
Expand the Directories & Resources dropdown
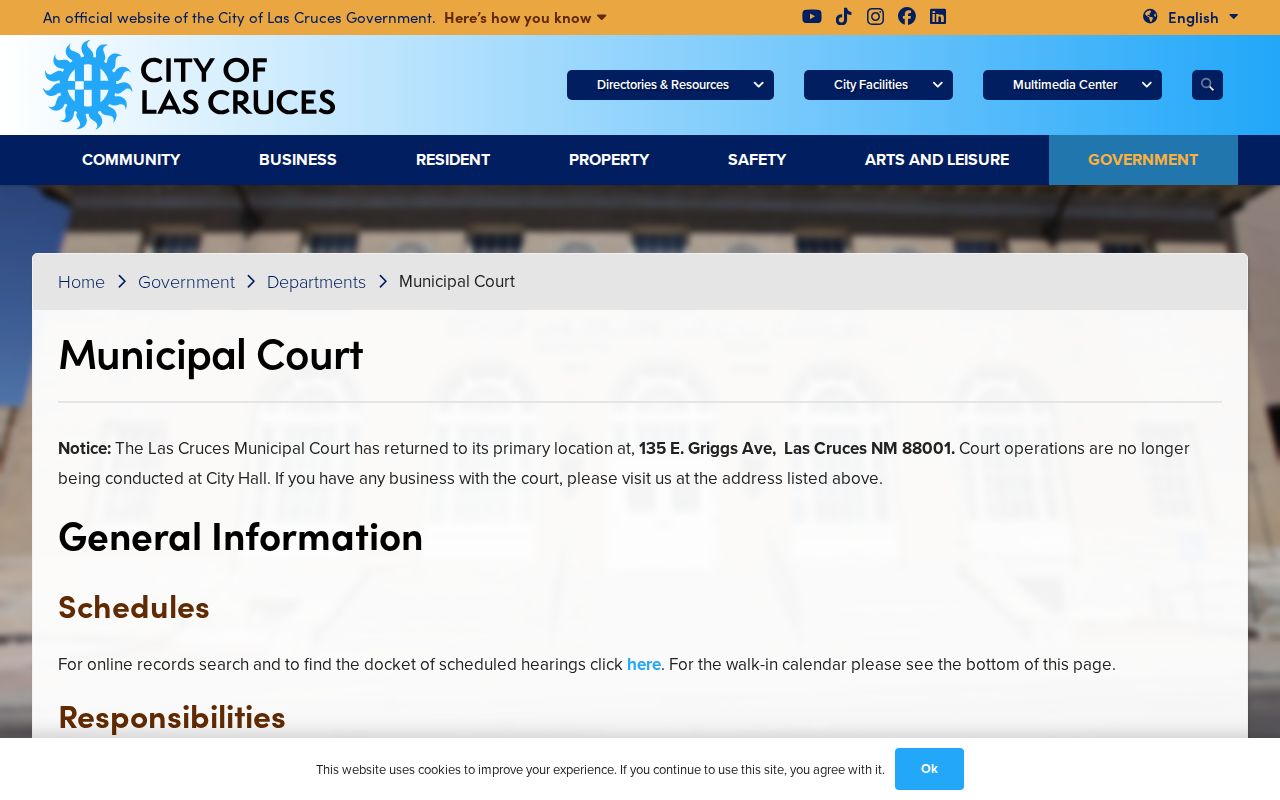[670, 85]
